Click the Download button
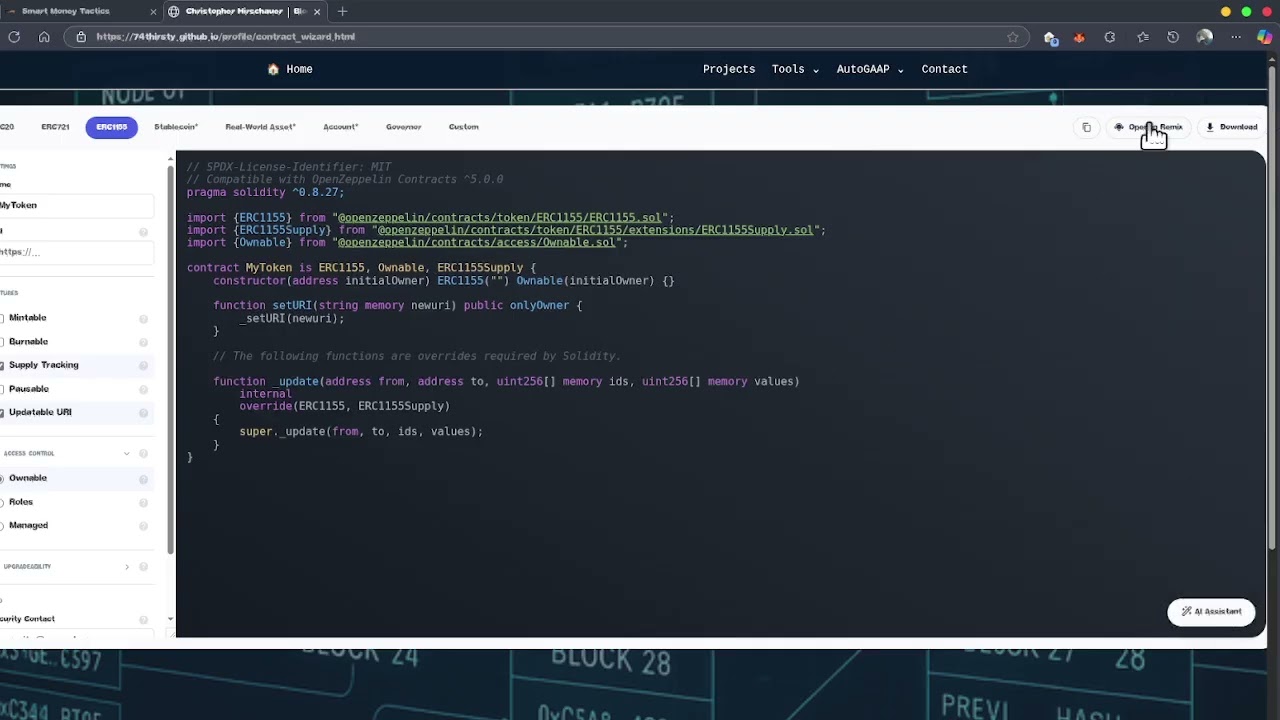Image resolution: width=1280 pixels, height=720 pixels. [x=1232, y=127]
